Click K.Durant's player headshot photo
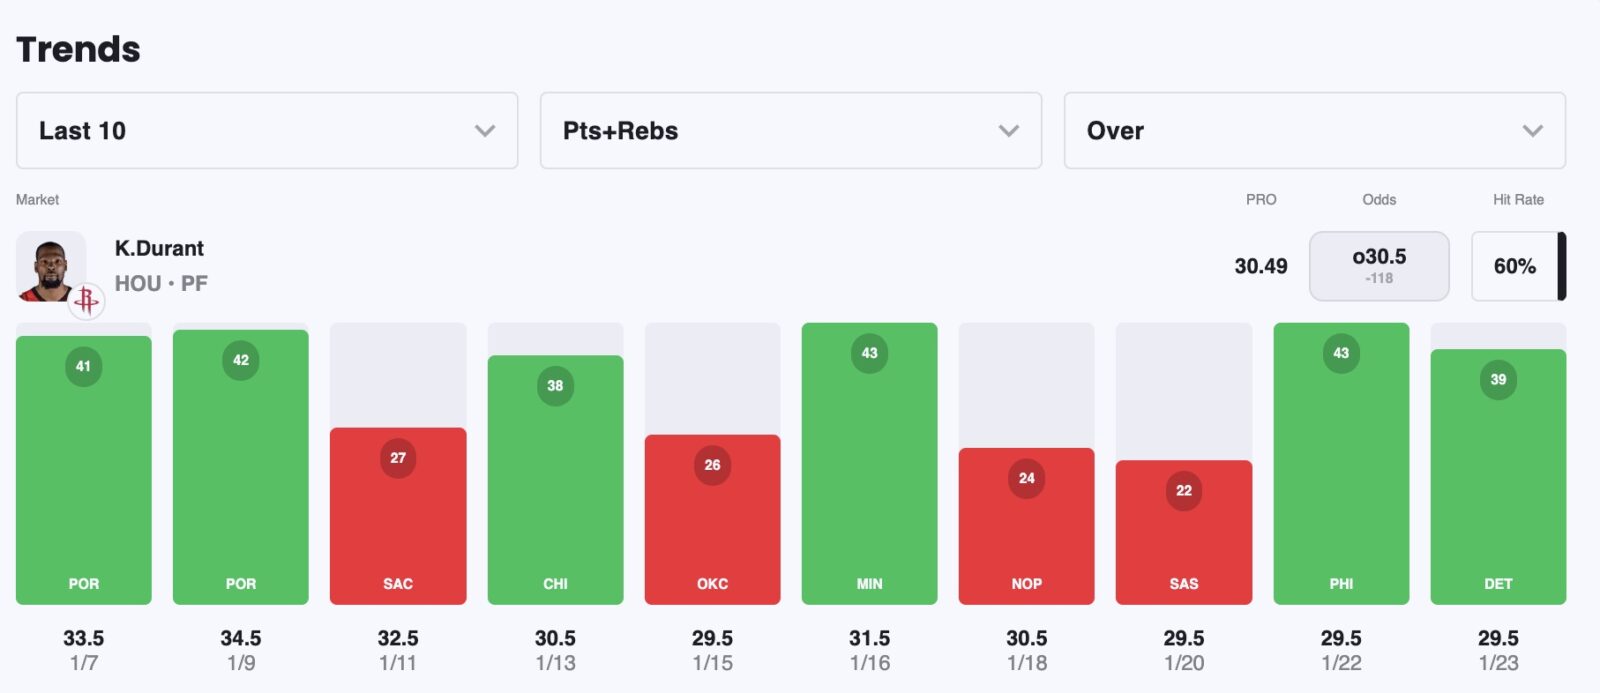 [x=50, y=265]
